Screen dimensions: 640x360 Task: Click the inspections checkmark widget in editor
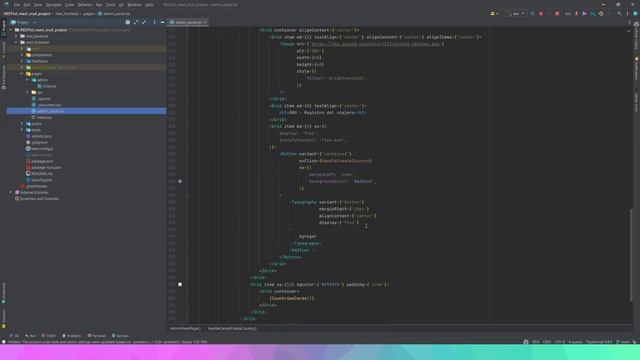(x=629, y=31)
